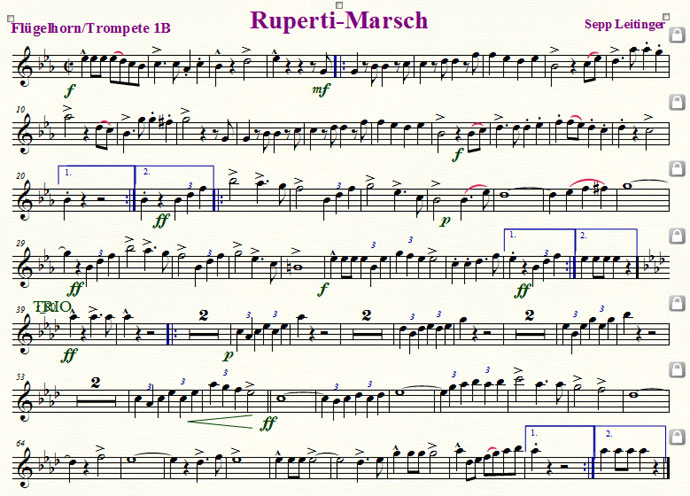Toggle the lock icon for the system starting at measure 53

pyautogui.click(x=677, y=370)
